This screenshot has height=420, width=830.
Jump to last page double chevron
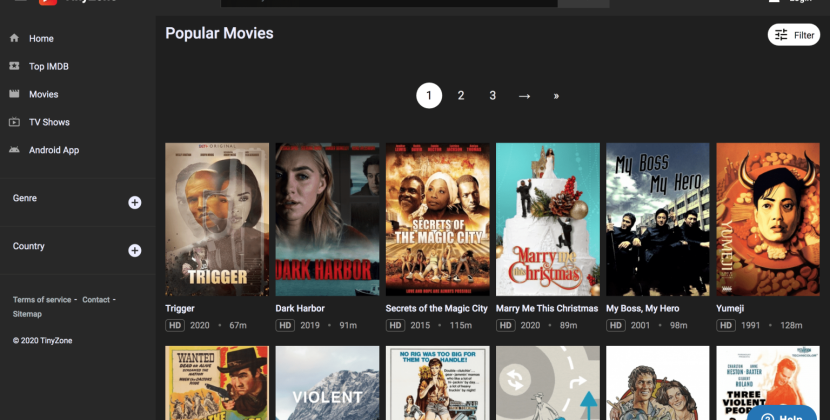coord(556,96)
